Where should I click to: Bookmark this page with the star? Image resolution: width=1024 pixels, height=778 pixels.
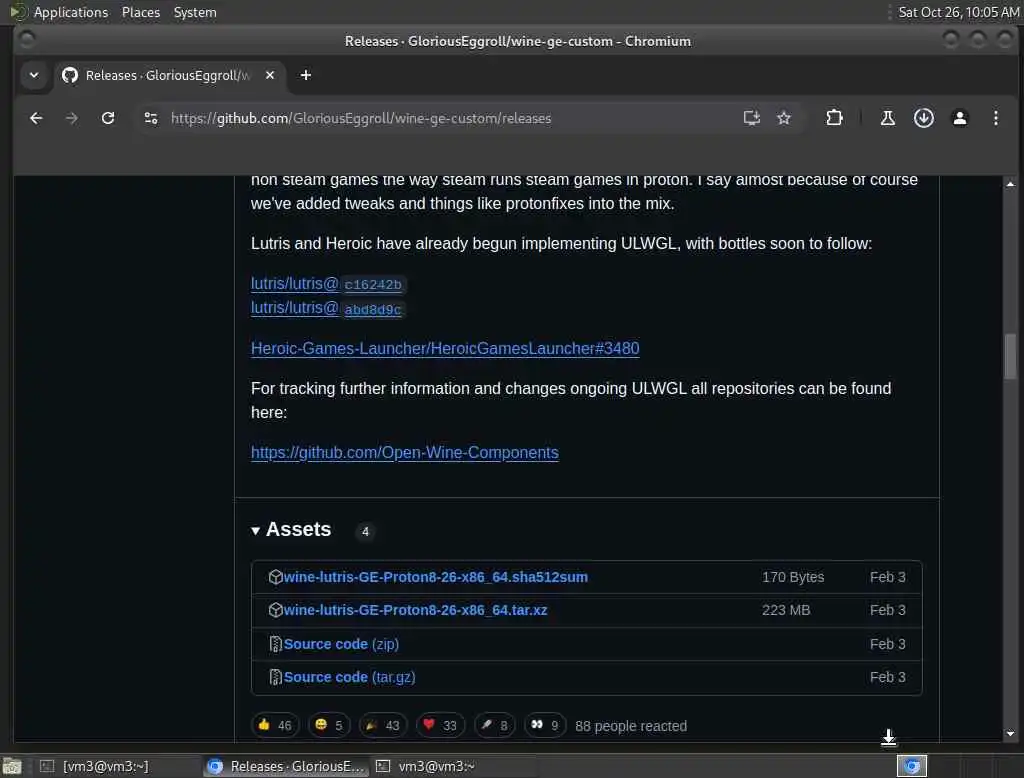tap(784, 118)
